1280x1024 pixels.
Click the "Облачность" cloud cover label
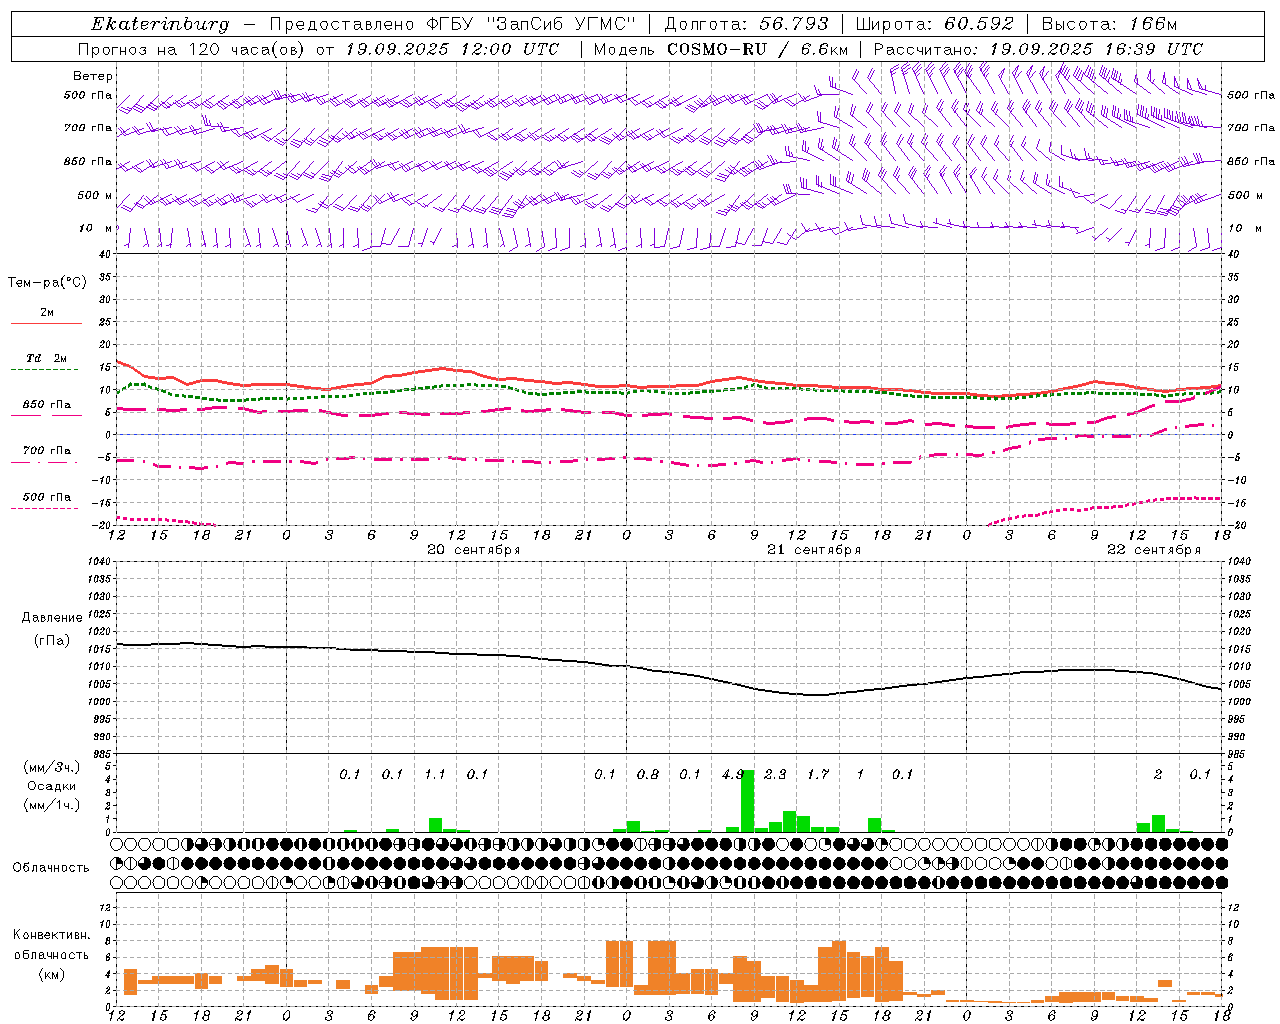click(x=51, y=868)
